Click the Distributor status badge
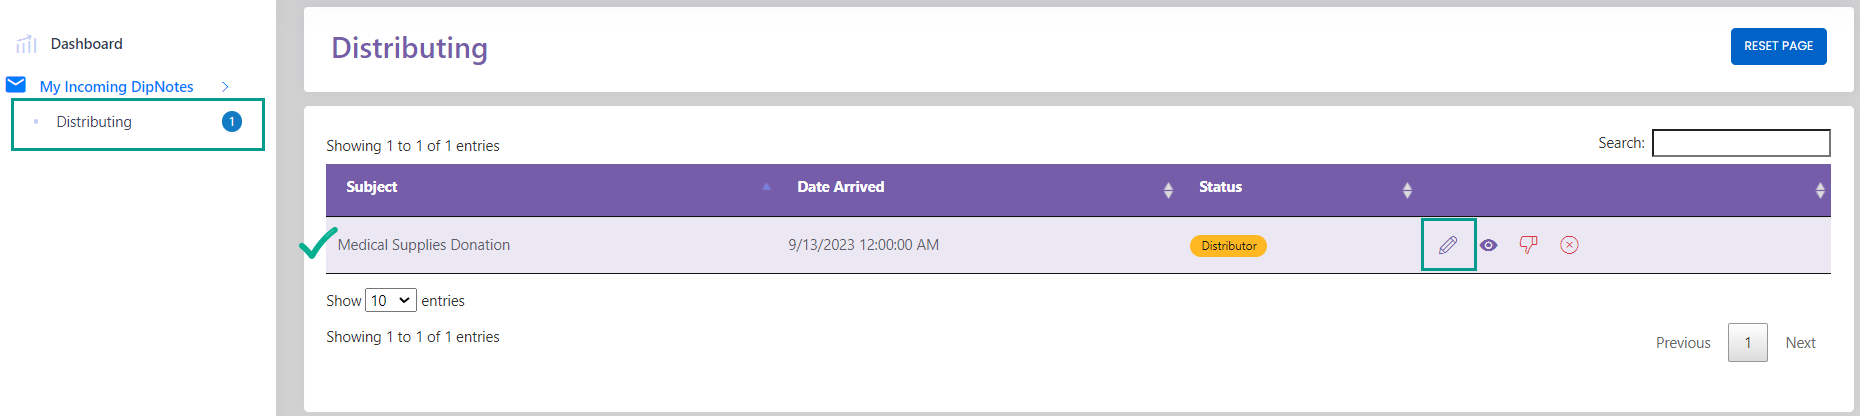 [1228, 246]
